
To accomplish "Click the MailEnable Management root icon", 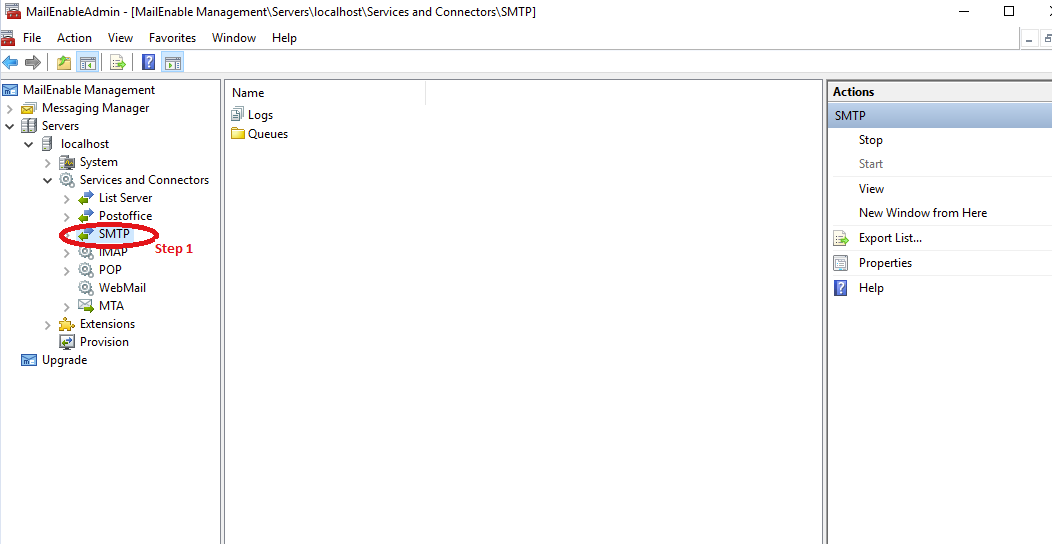I will 10,90.
